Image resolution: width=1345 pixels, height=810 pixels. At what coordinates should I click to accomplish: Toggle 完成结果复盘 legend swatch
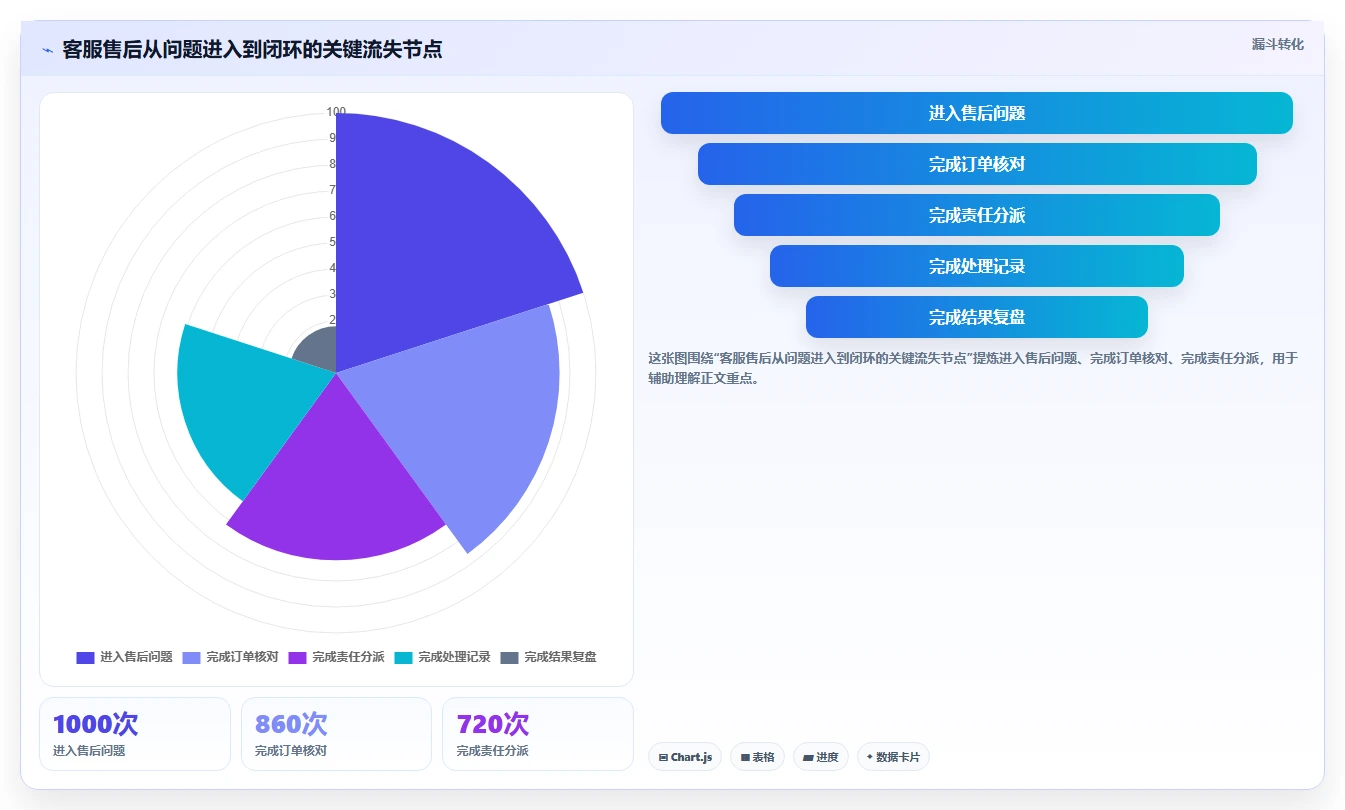(510, 657)
